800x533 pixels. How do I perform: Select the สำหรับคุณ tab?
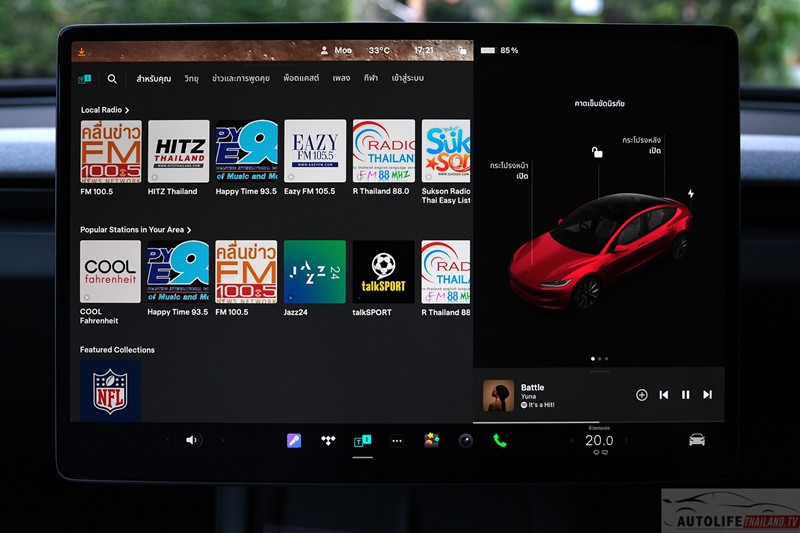[154, 79]
